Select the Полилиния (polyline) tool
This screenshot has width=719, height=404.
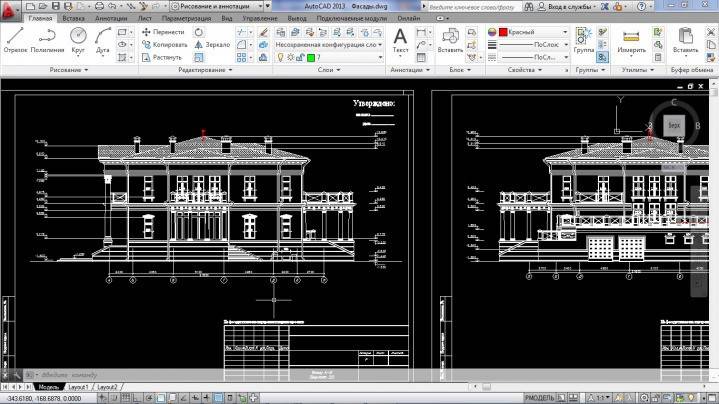point(46,39)
